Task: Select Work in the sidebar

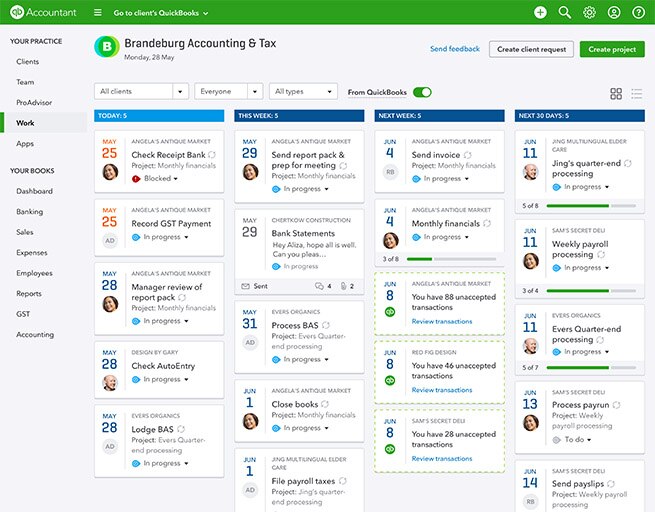Action: click(x=44, y=123)
